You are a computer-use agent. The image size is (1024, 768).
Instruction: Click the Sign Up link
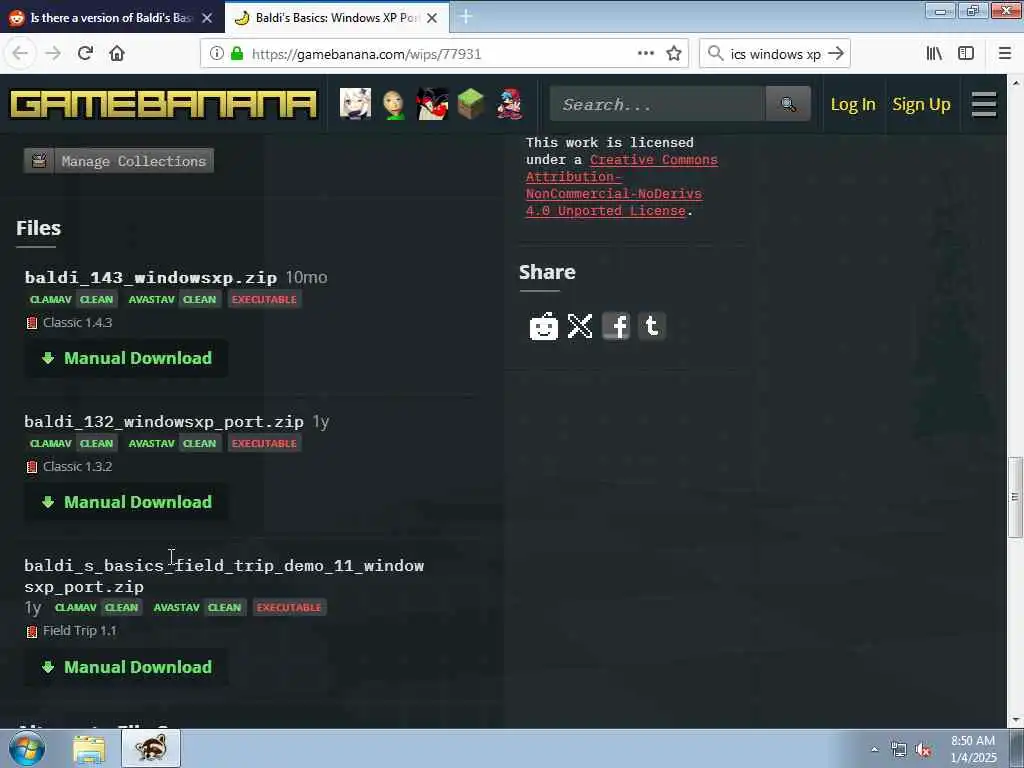[x=921, y=104]
